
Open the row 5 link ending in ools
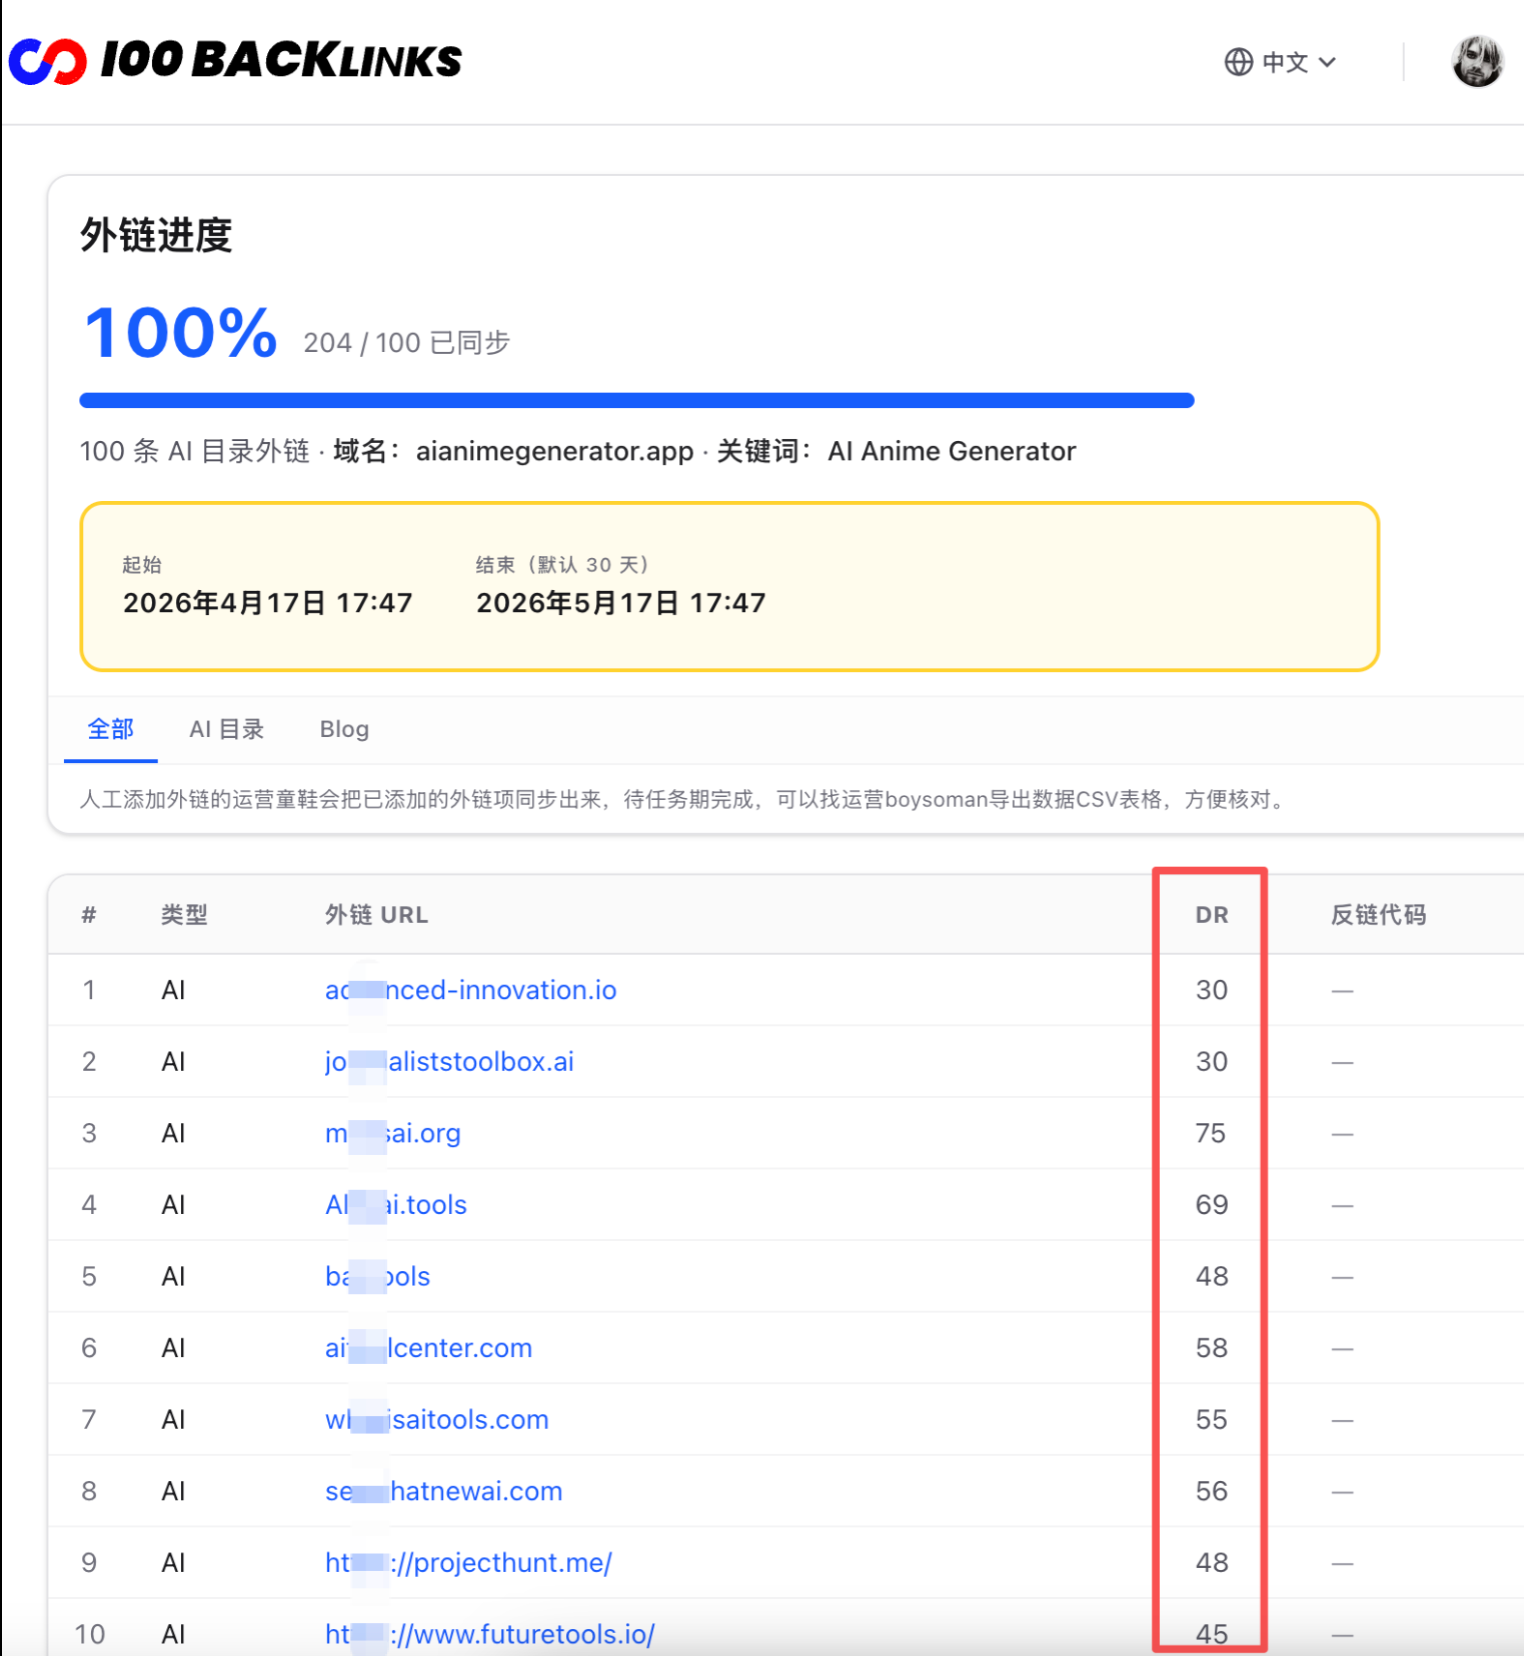(x=378, y=1276)
